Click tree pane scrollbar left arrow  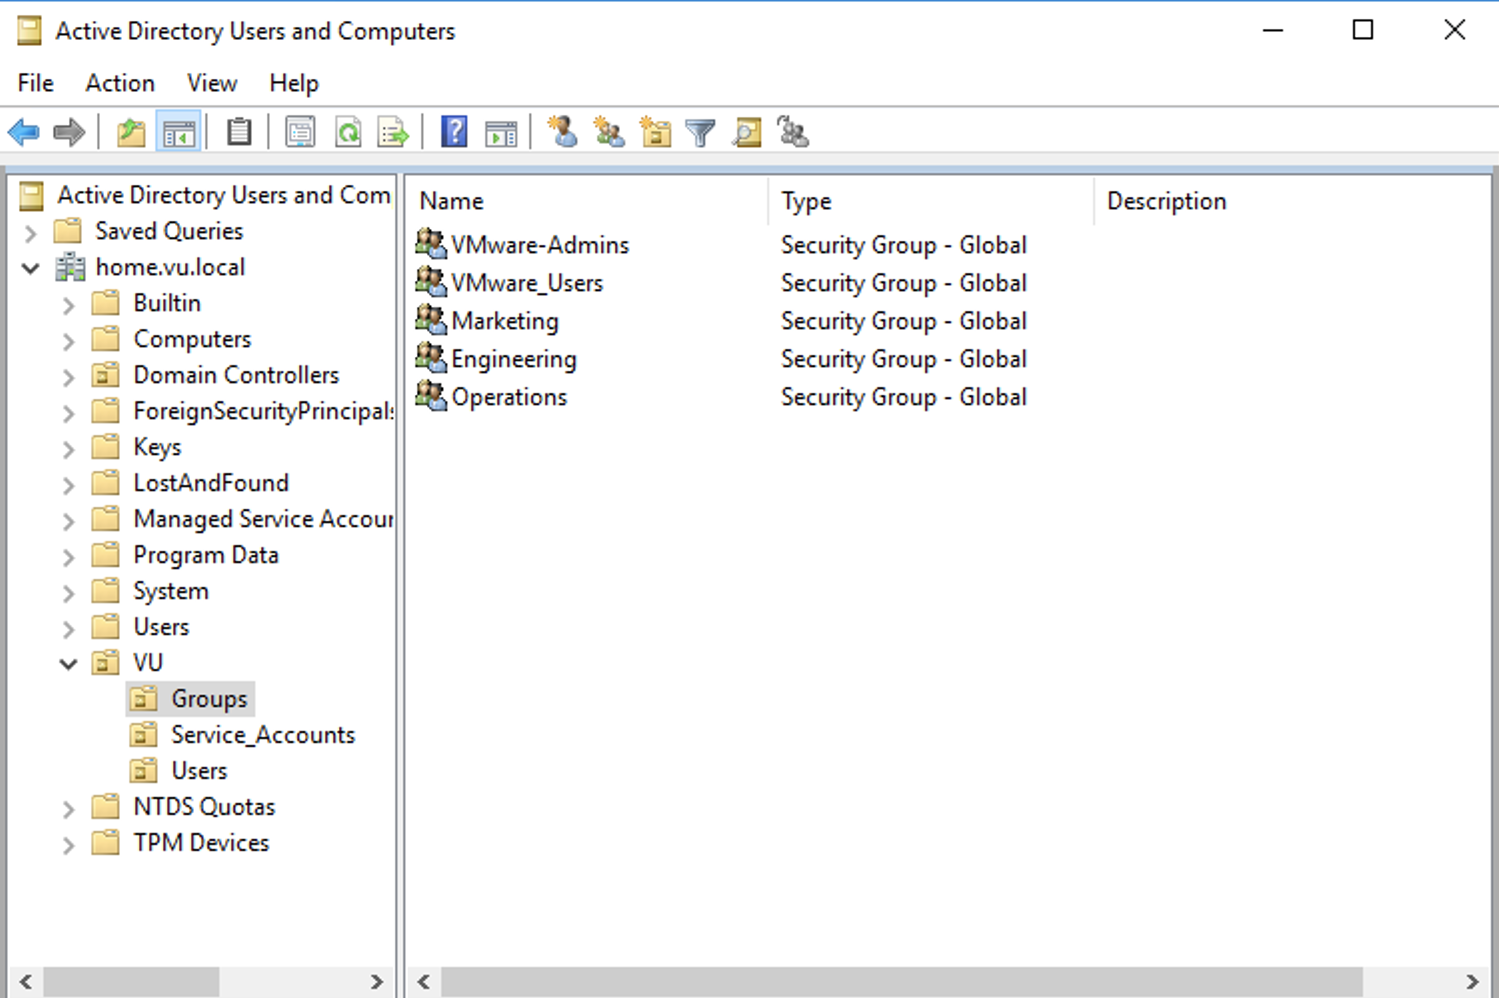(x=26, y=982)
